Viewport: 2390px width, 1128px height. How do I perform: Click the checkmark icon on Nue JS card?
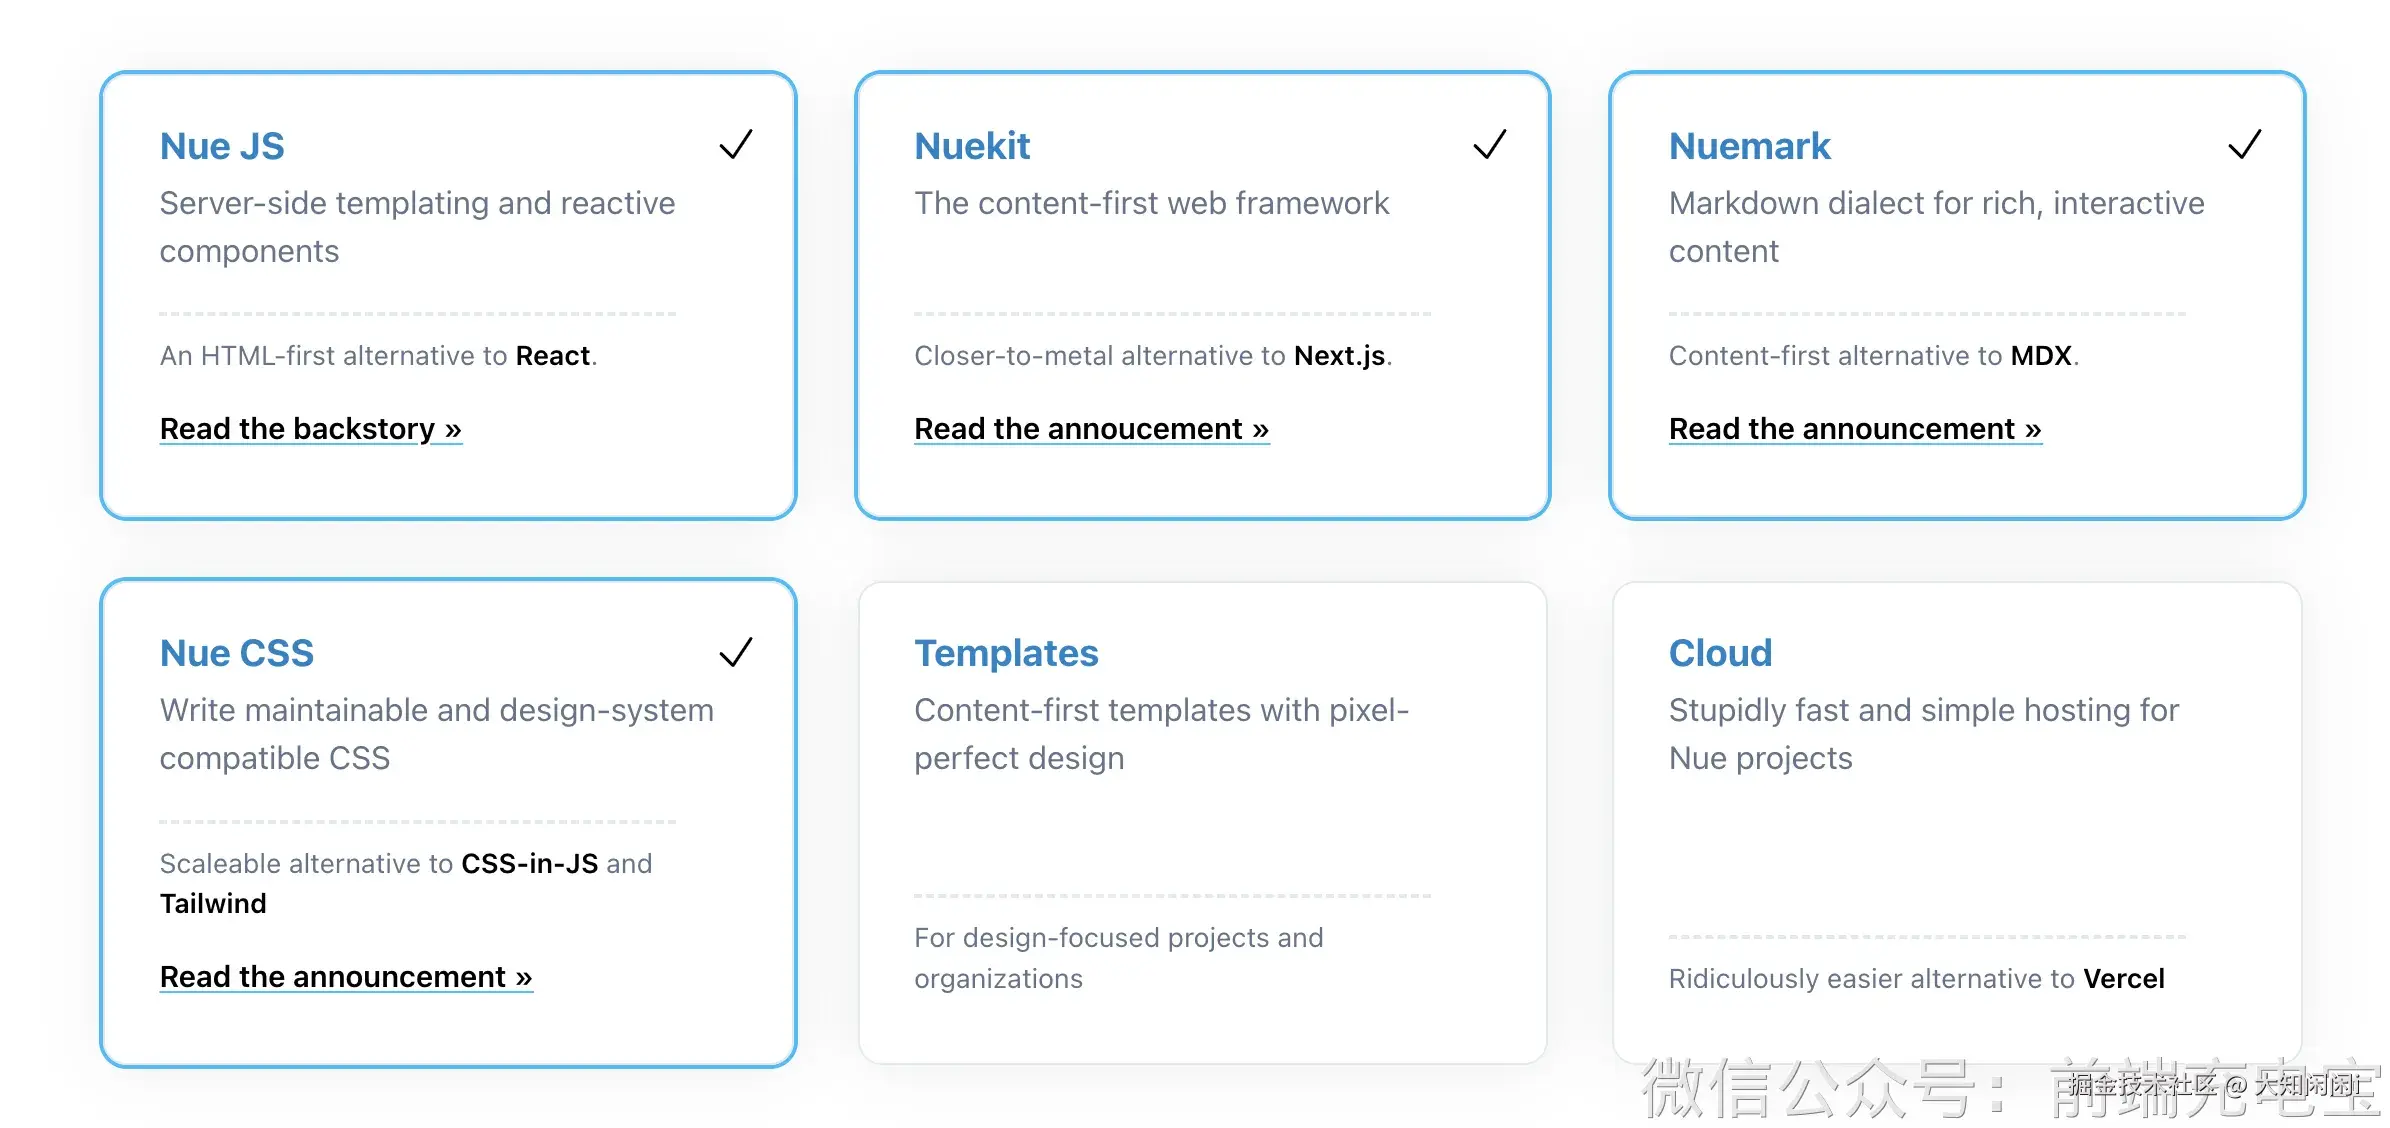coord(736,145)
